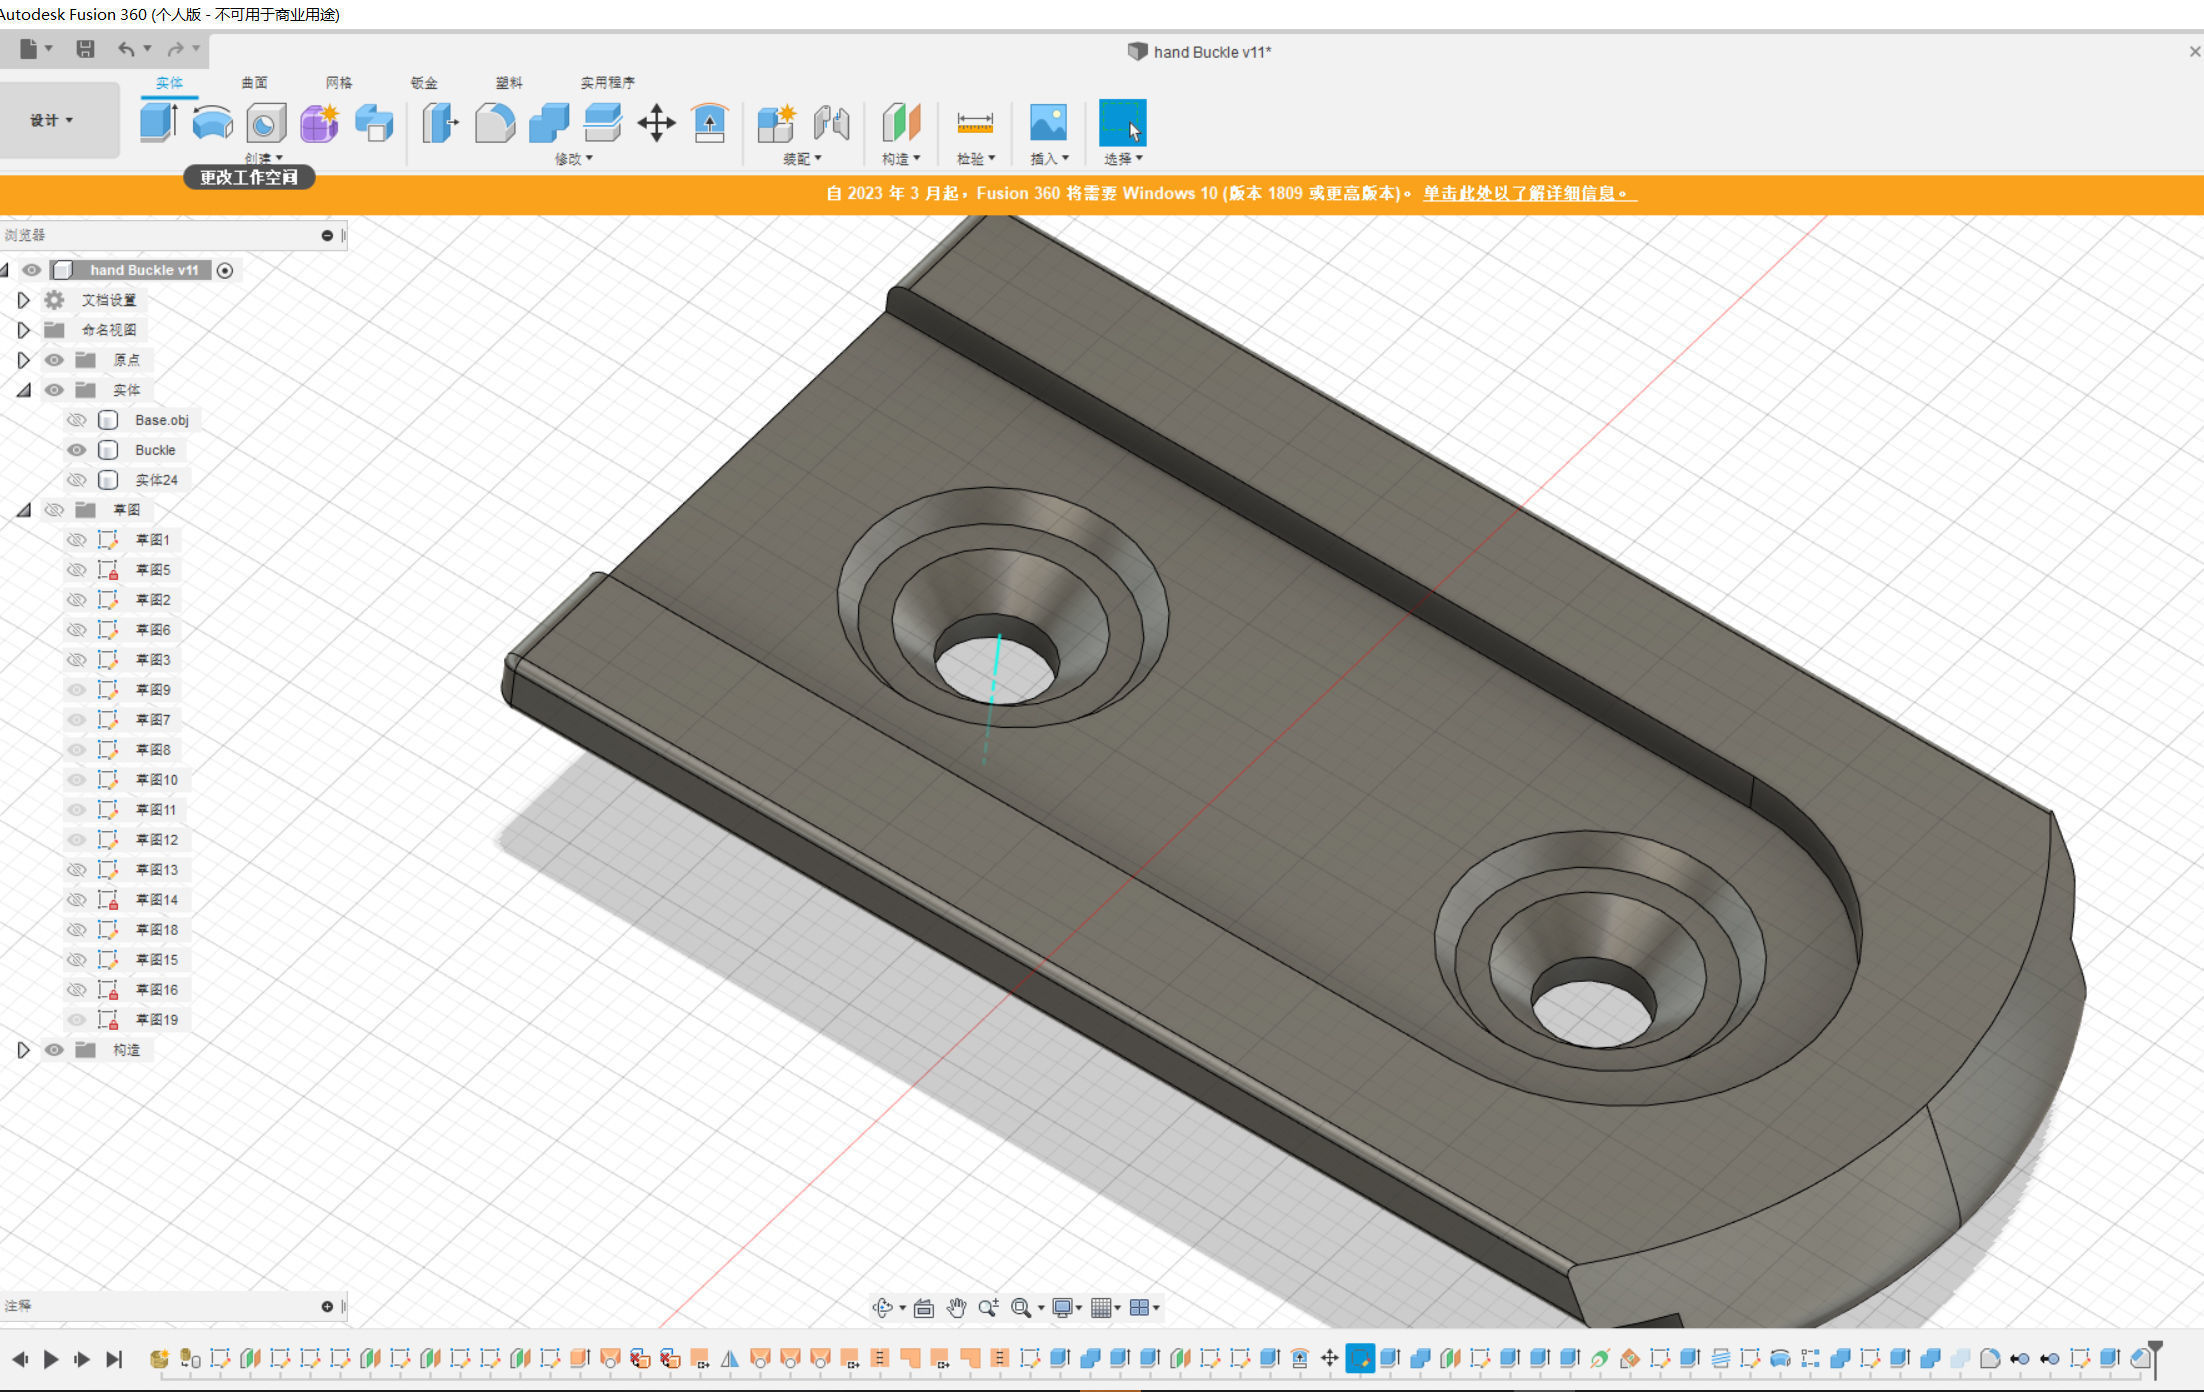Switch to the 钣金 tab
The image size is (2204, 1392).
(424, 82)
